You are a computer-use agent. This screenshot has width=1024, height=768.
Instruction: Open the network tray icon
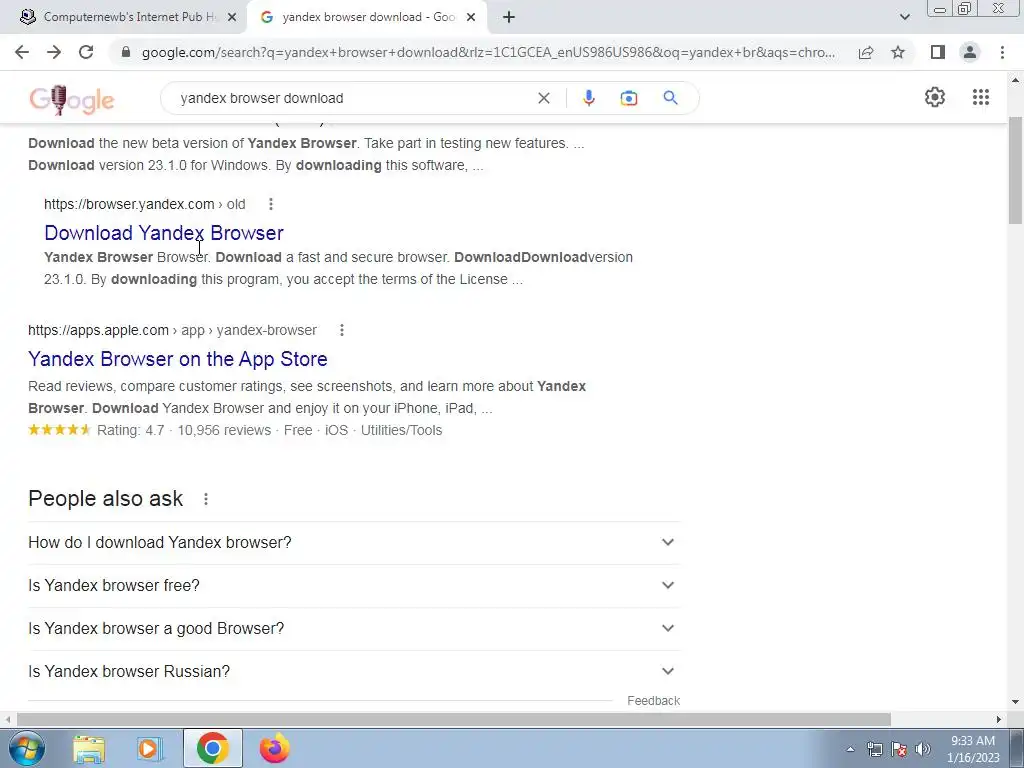point(874,749)
